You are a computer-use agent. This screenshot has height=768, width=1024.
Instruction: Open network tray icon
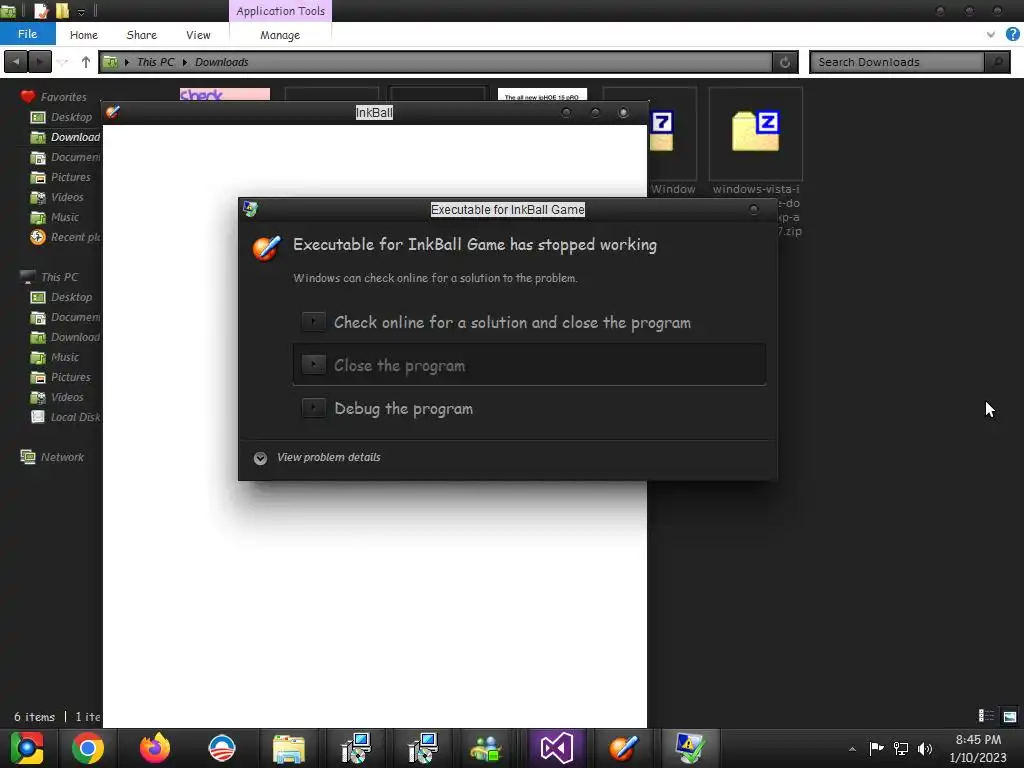point(901,748)
